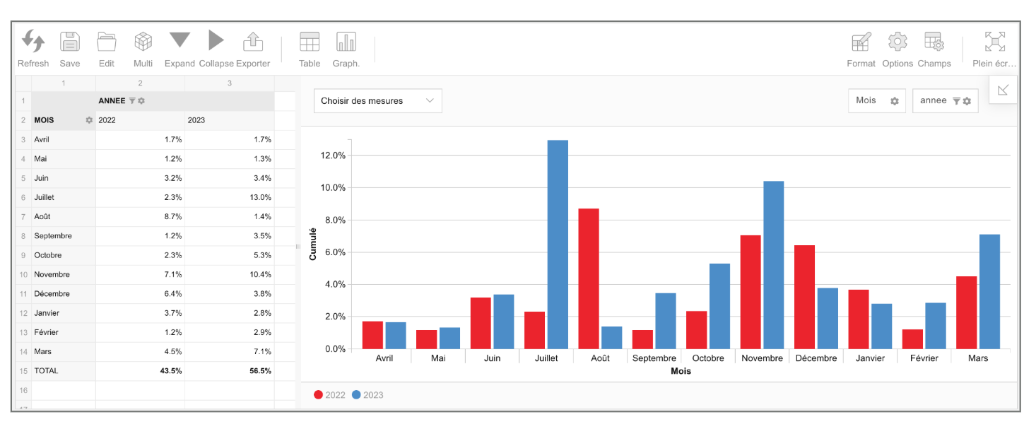
Task: Click the blue Juillet 2023 bar
Action: click(x=558, y=243)
